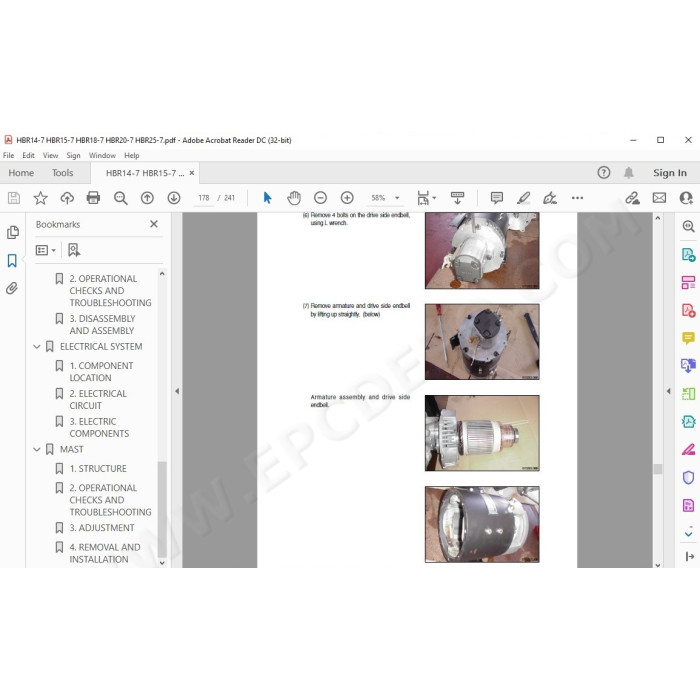Open bookmark 3. ELECTRIC COMPONENTS
The height and width of the screenshot is (700, 700).
(99, 428)
